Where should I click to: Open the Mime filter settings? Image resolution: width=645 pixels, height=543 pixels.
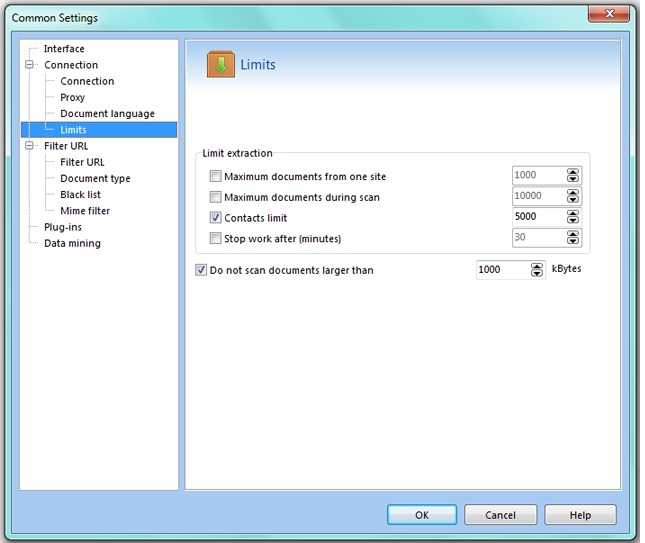(x=85, y=211)
